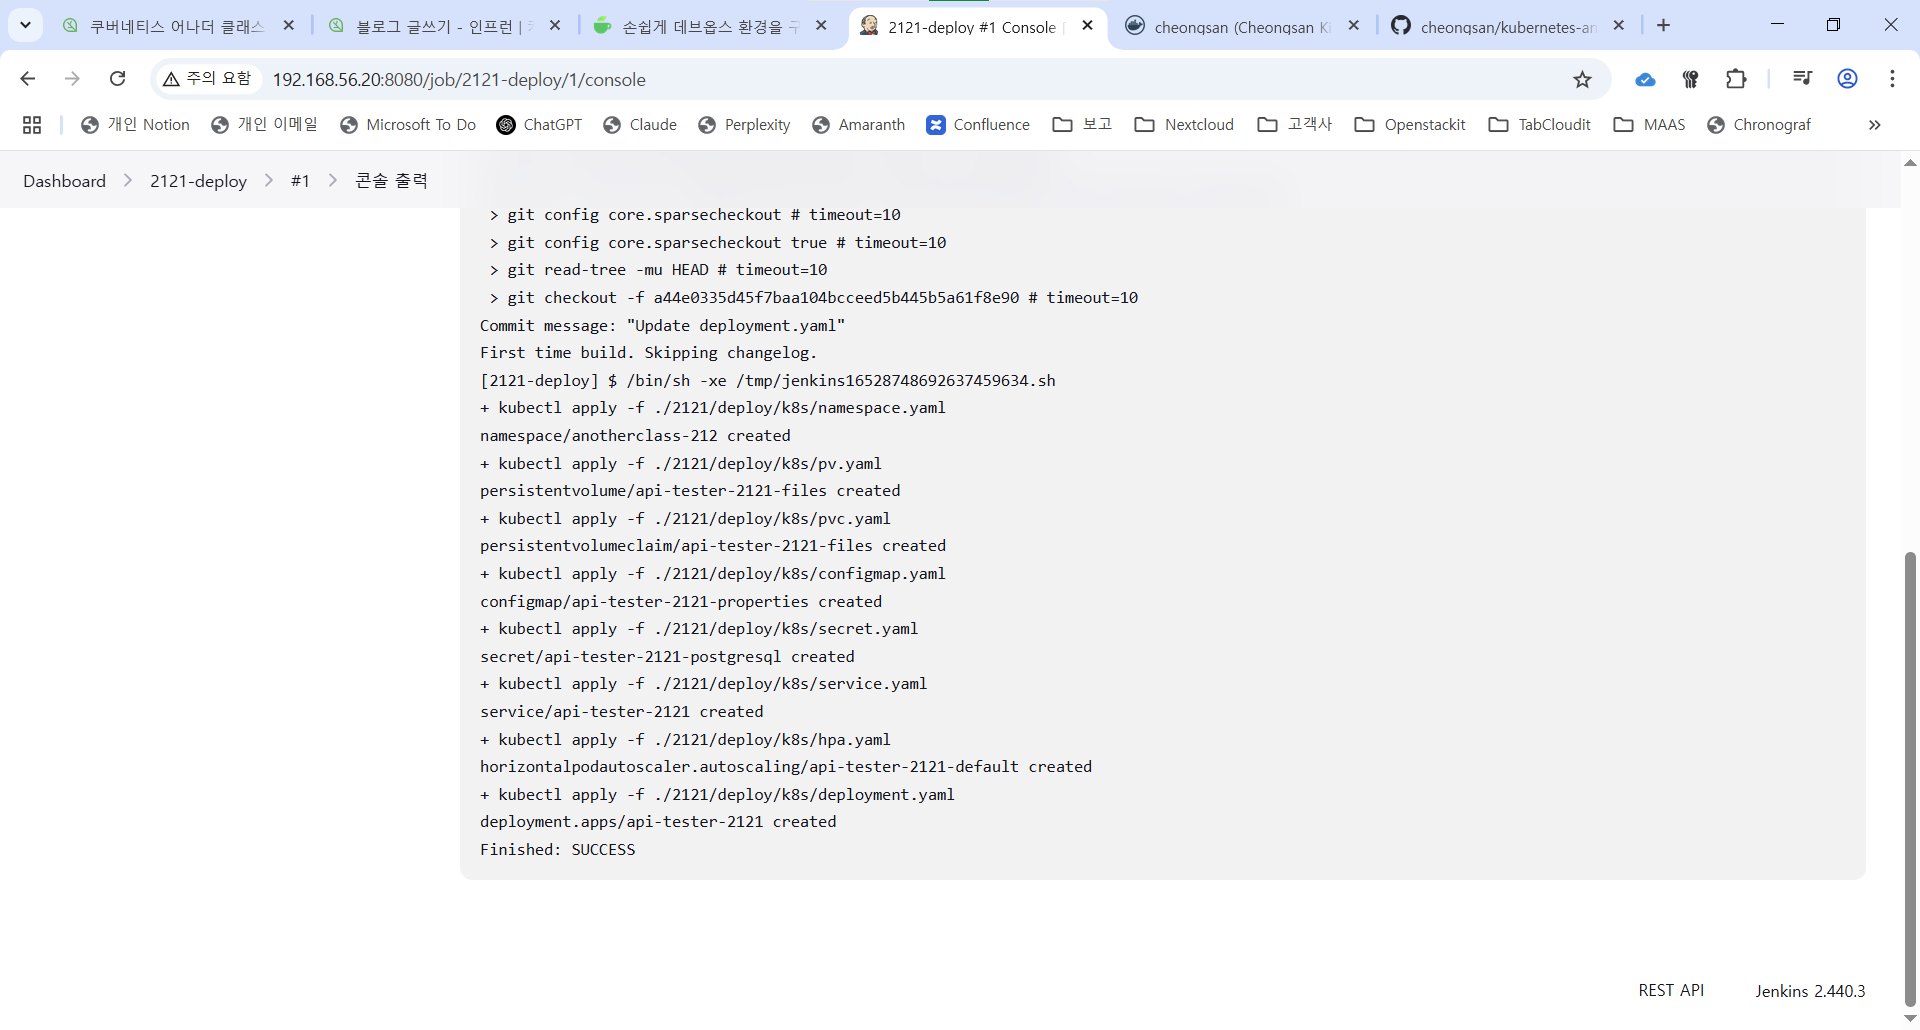1920x1030 pixels.
Task: Show hidden bookmarks with the double chevron
Action: (x=1875, y=125)
